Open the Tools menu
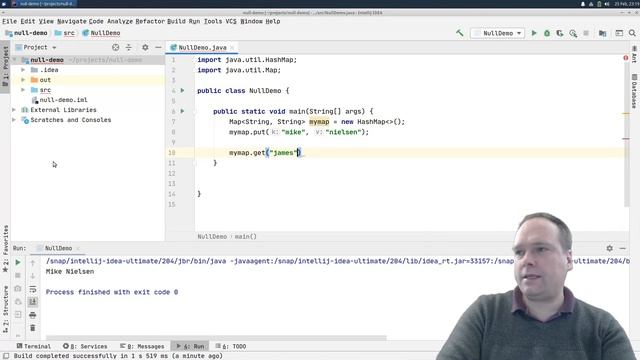 pos(213,21)
